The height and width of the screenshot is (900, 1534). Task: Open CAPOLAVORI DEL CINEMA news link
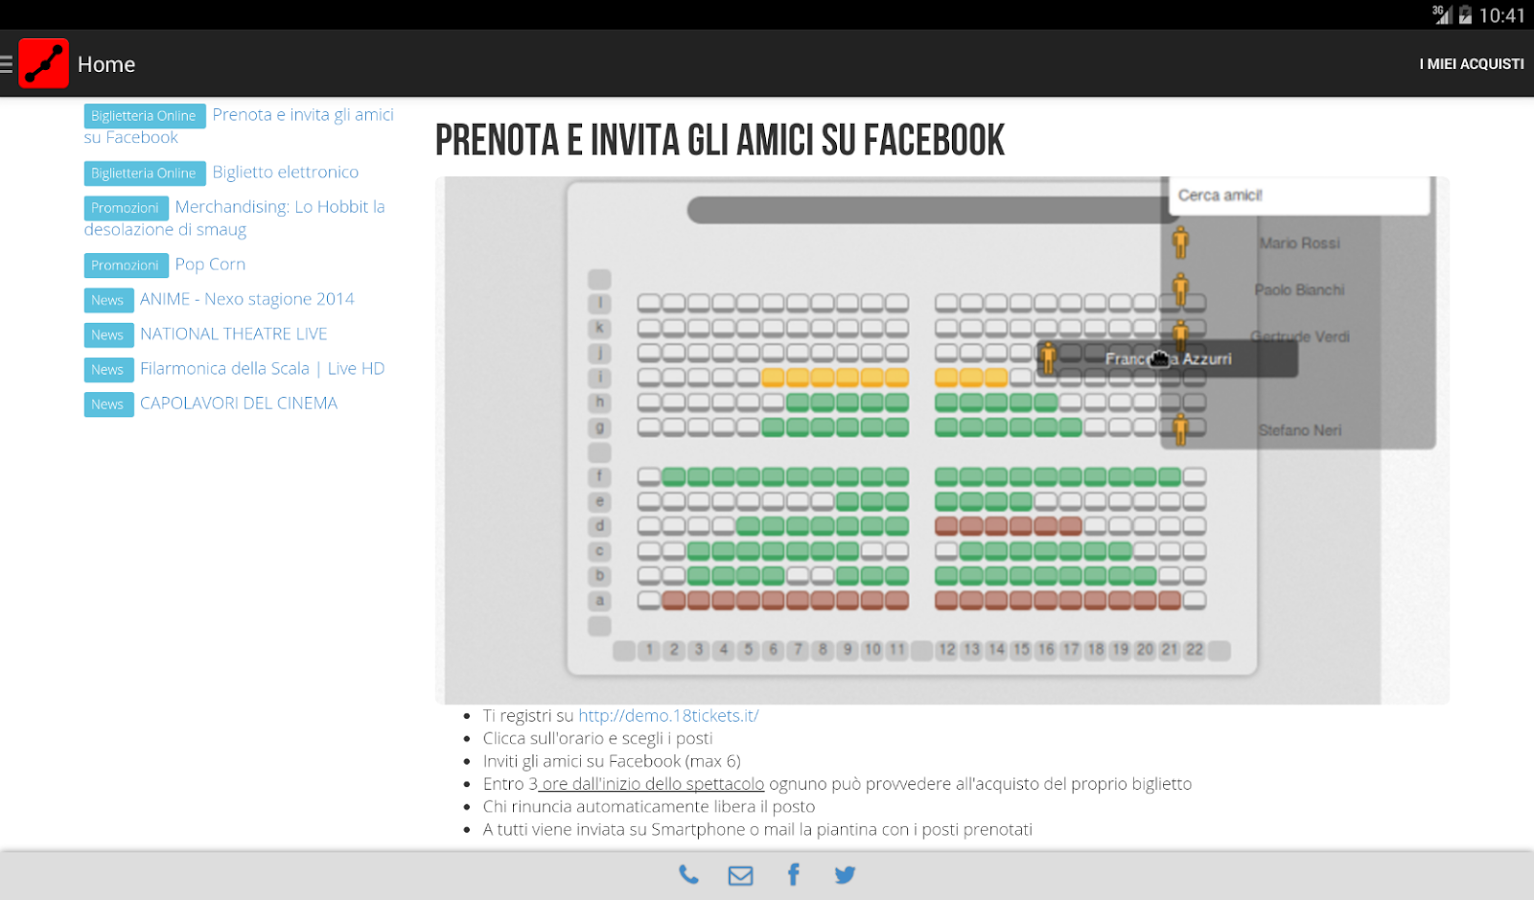[238, 403]
